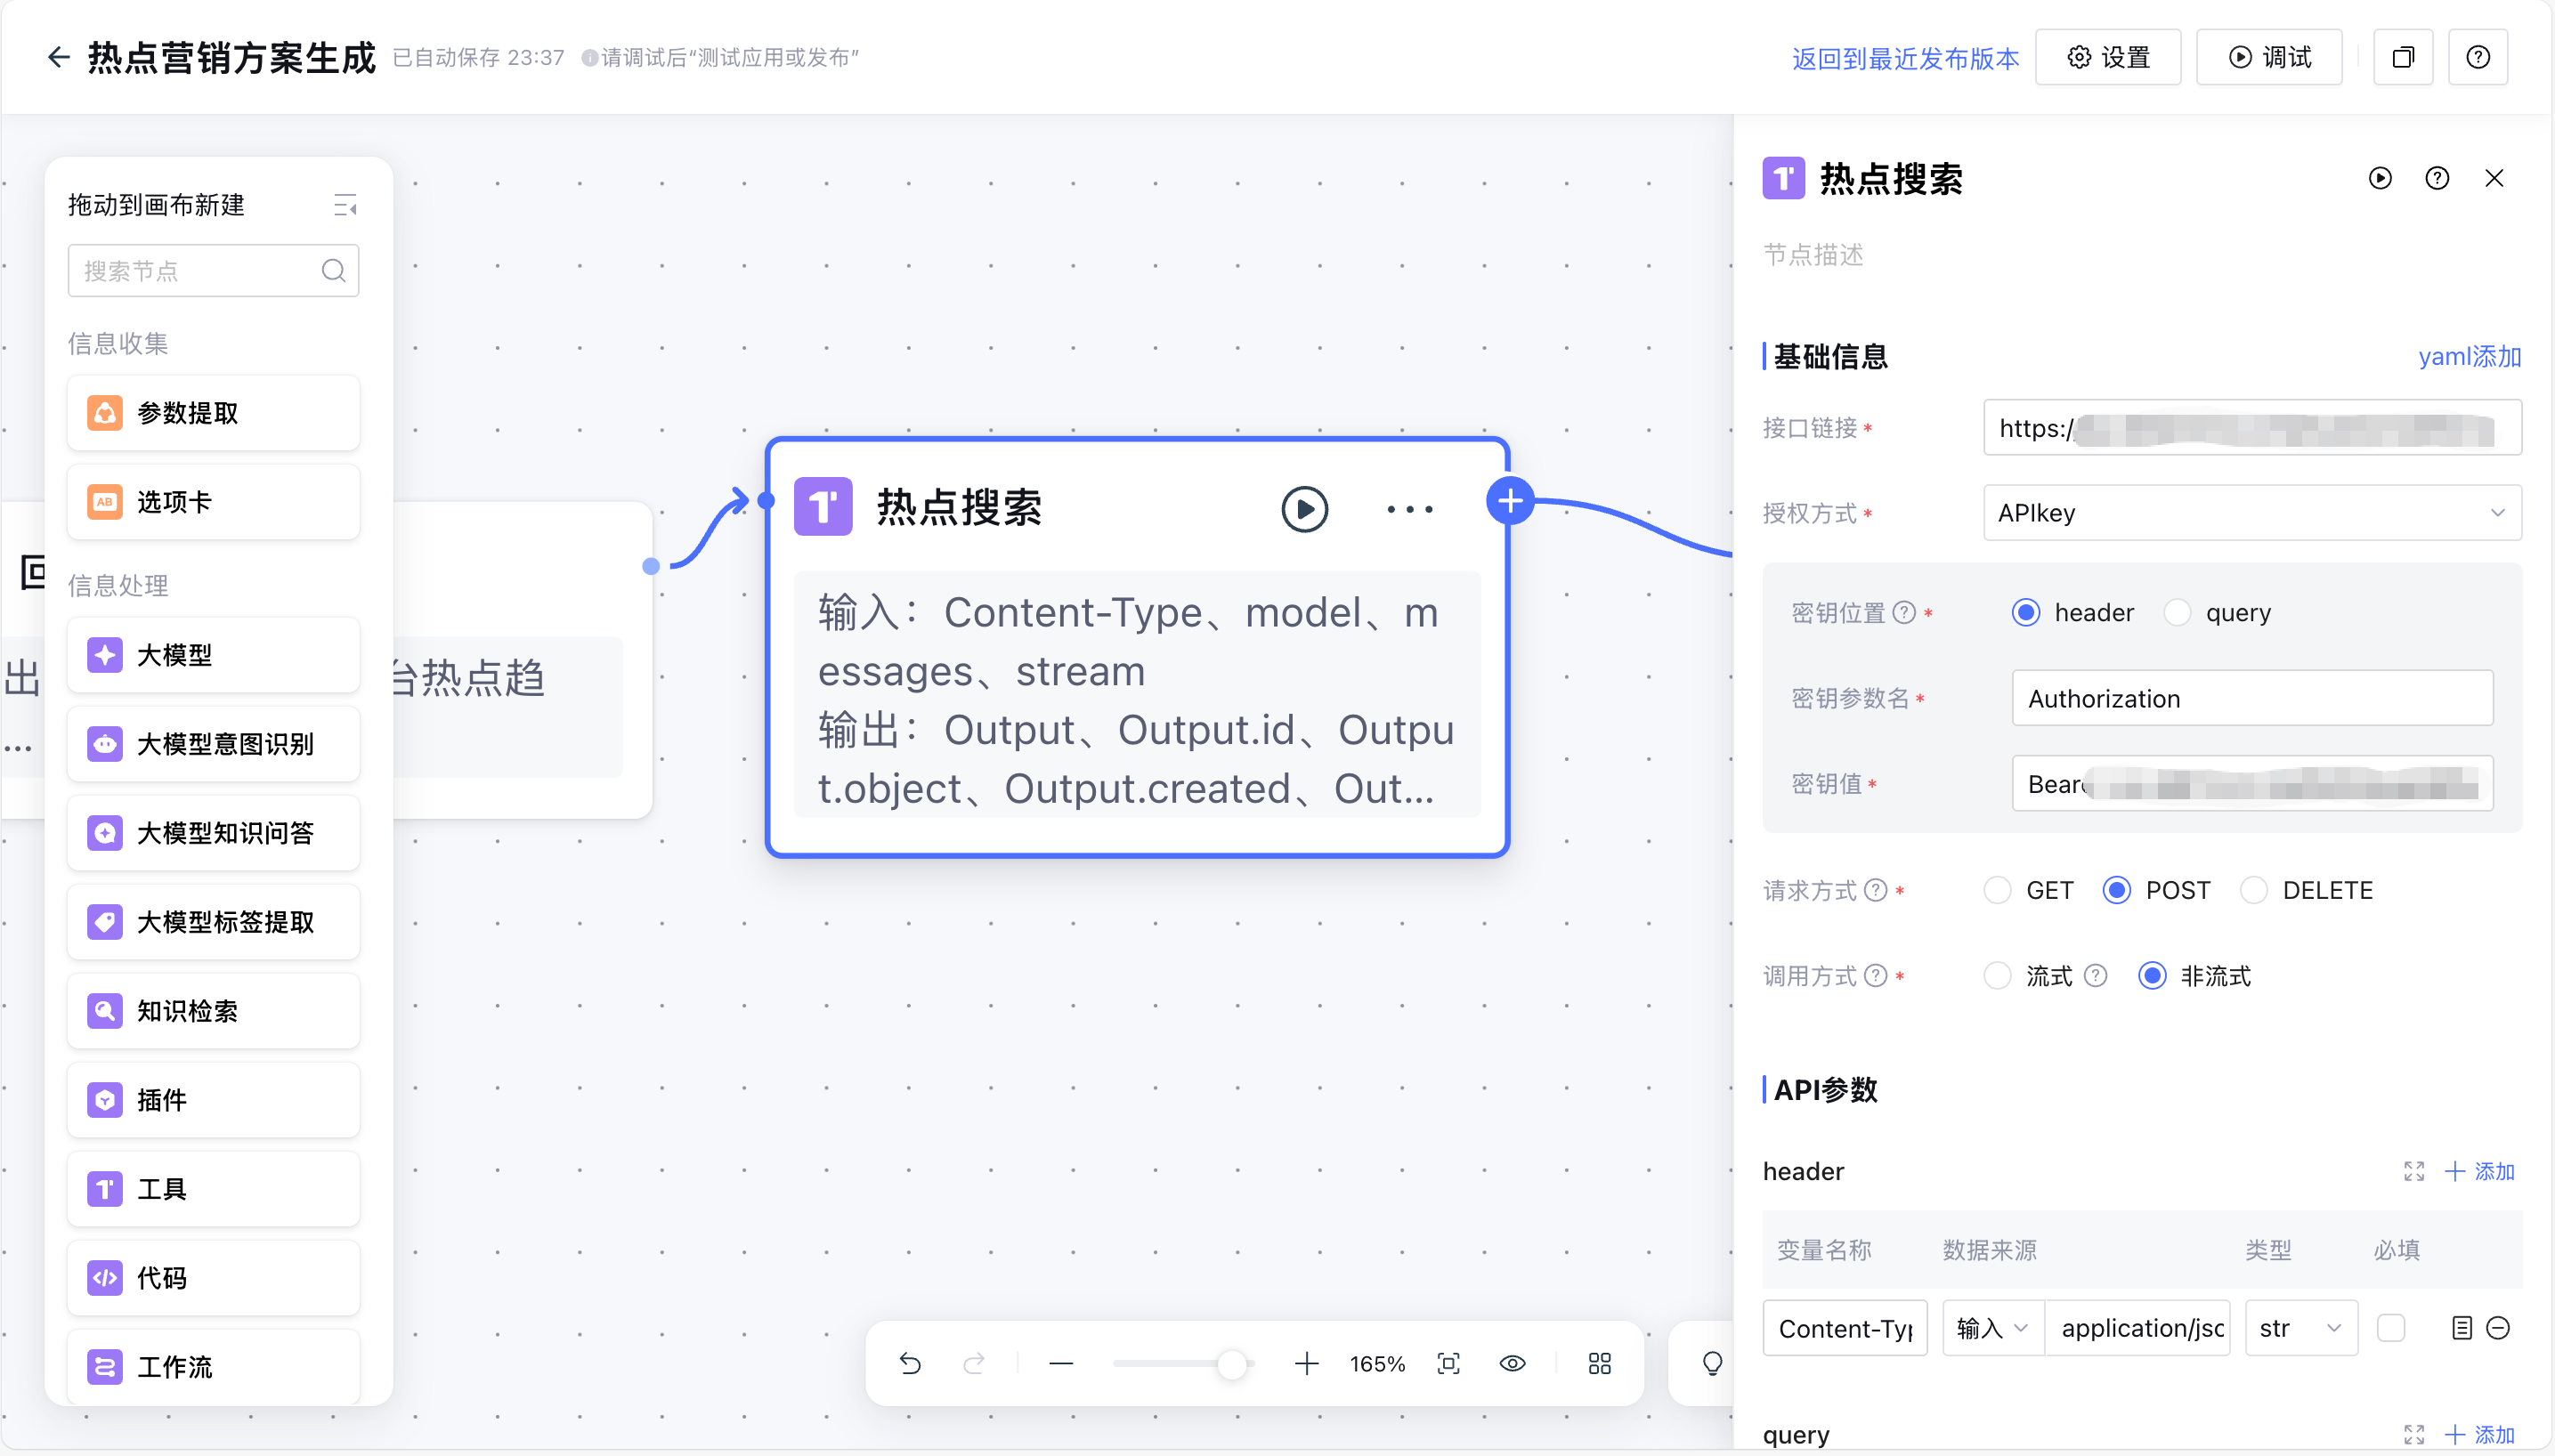Click the grid layout icon
The width and height of the screenshot is (2555, 1456).
[1599, 1363]
